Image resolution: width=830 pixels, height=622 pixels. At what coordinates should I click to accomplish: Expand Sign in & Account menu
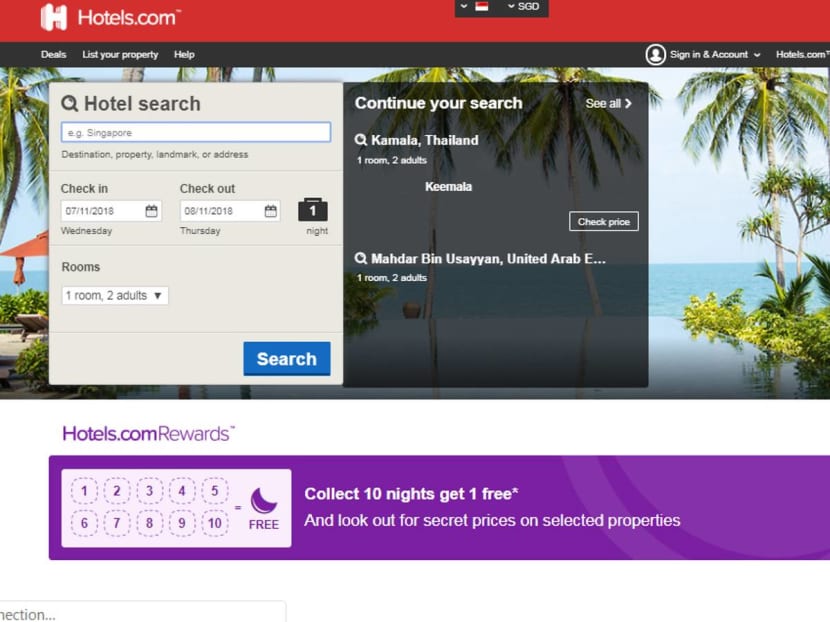[715, 55]
